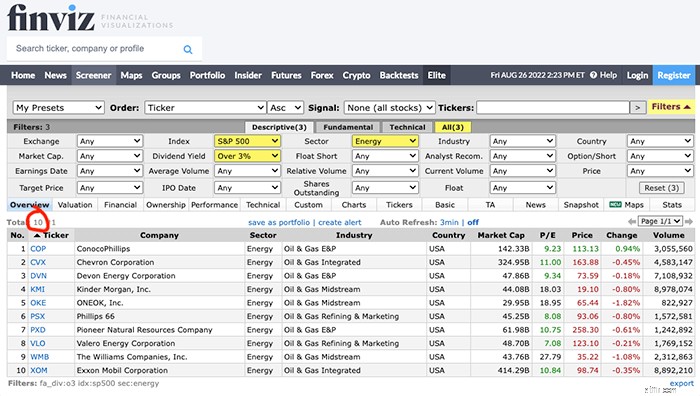Viewport: 700px width, 396px height.
Task: Open the Groups menu item
Action: tap(166, 75)
